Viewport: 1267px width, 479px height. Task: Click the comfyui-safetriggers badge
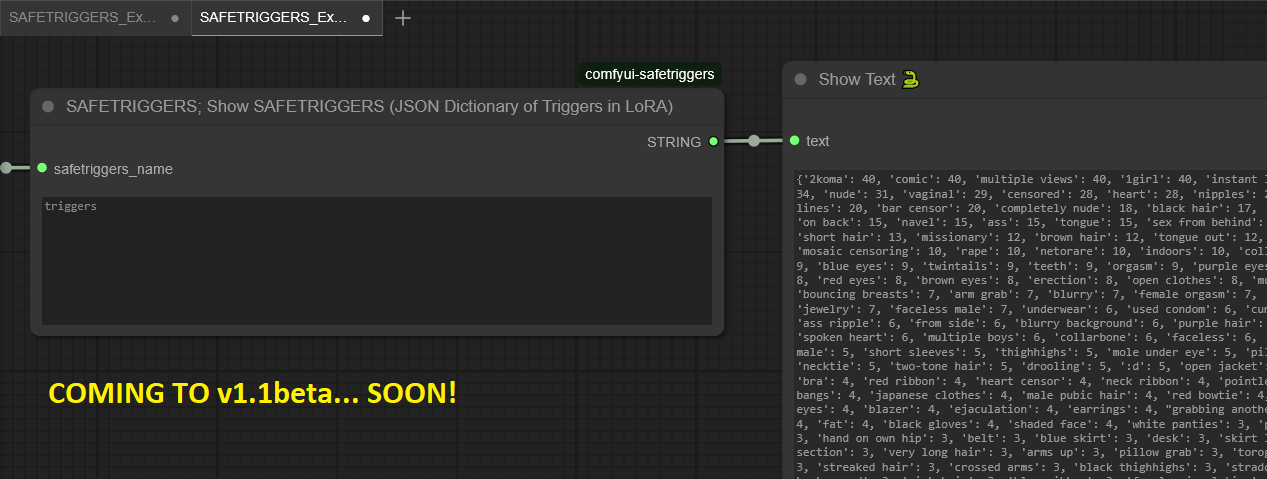click(649, 74)
